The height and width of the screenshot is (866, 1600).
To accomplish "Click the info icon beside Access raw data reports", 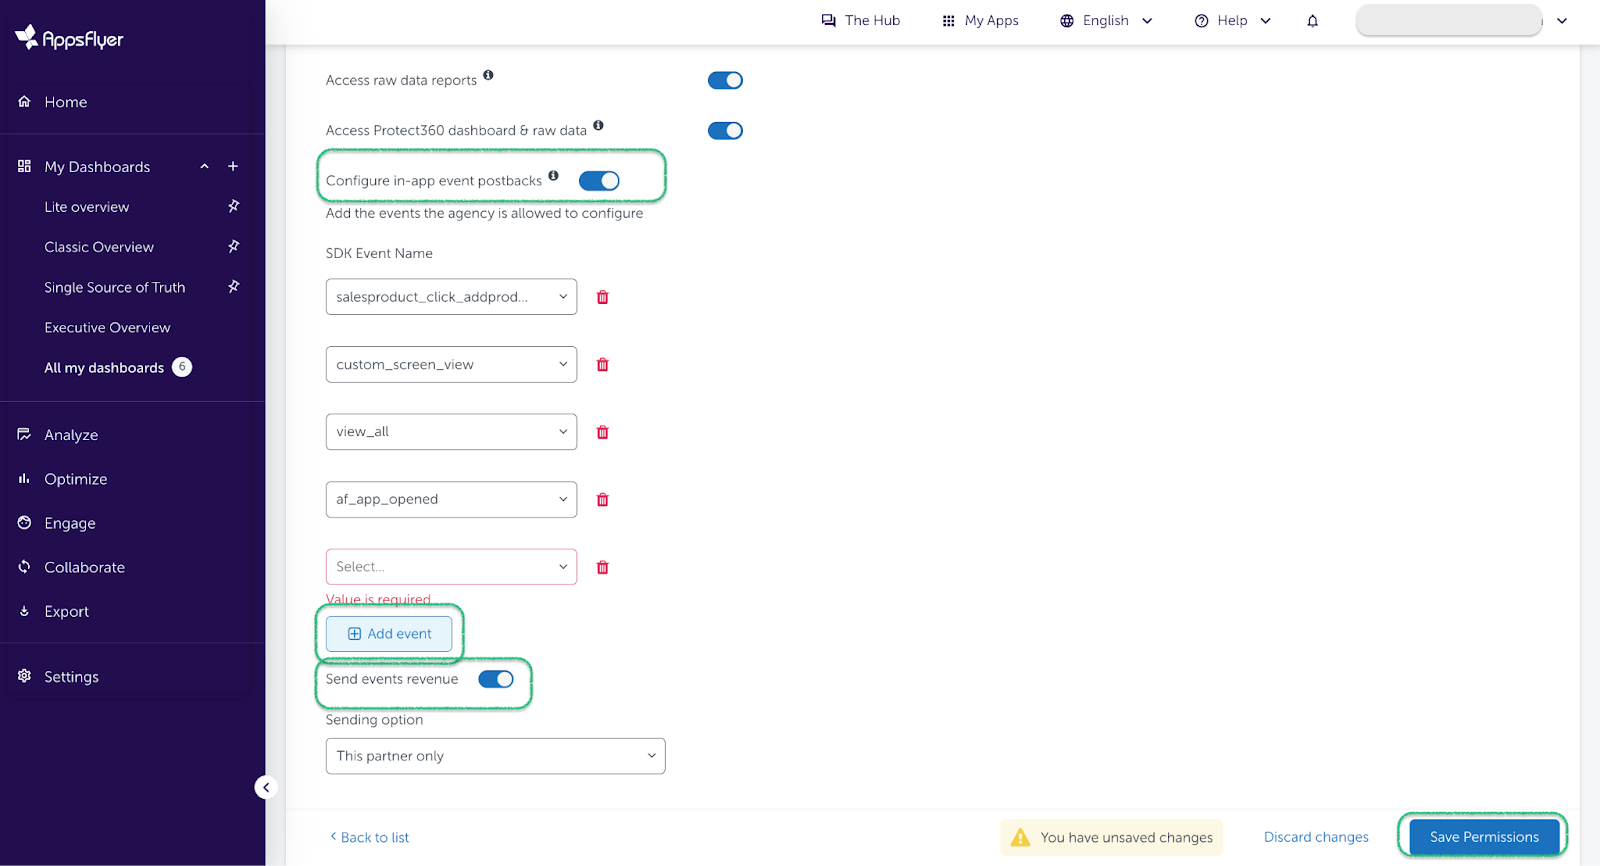I will [x=488, y=75].
